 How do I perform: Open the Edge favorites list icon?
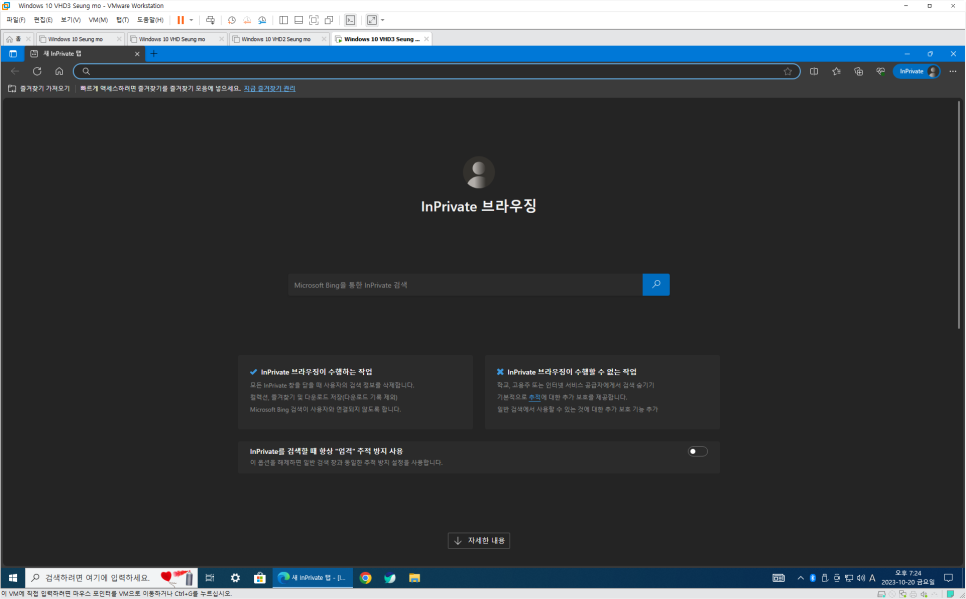pyautogui.click(x=836, y=71)
